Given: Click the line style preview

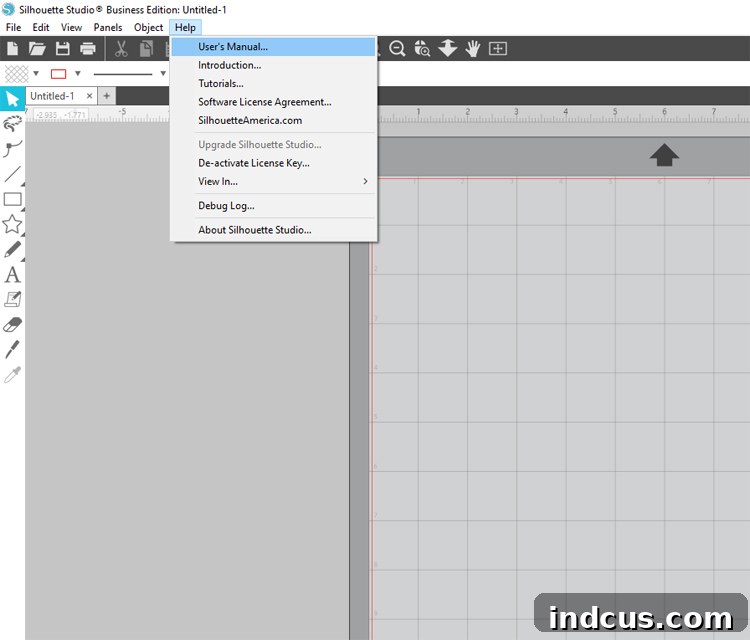Looking at the screenshot, I should coord(123,74).
